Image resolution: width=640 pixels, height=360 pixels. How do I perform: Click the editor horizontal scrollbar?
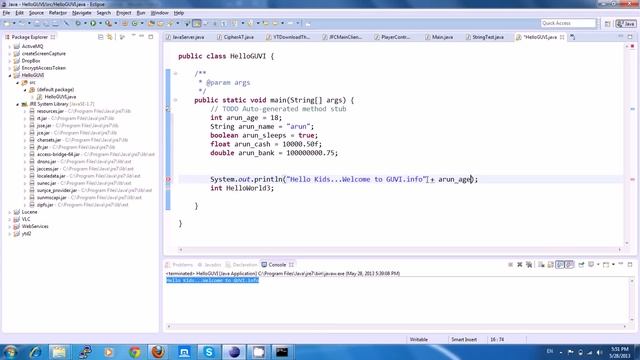[x=400, y=249]
